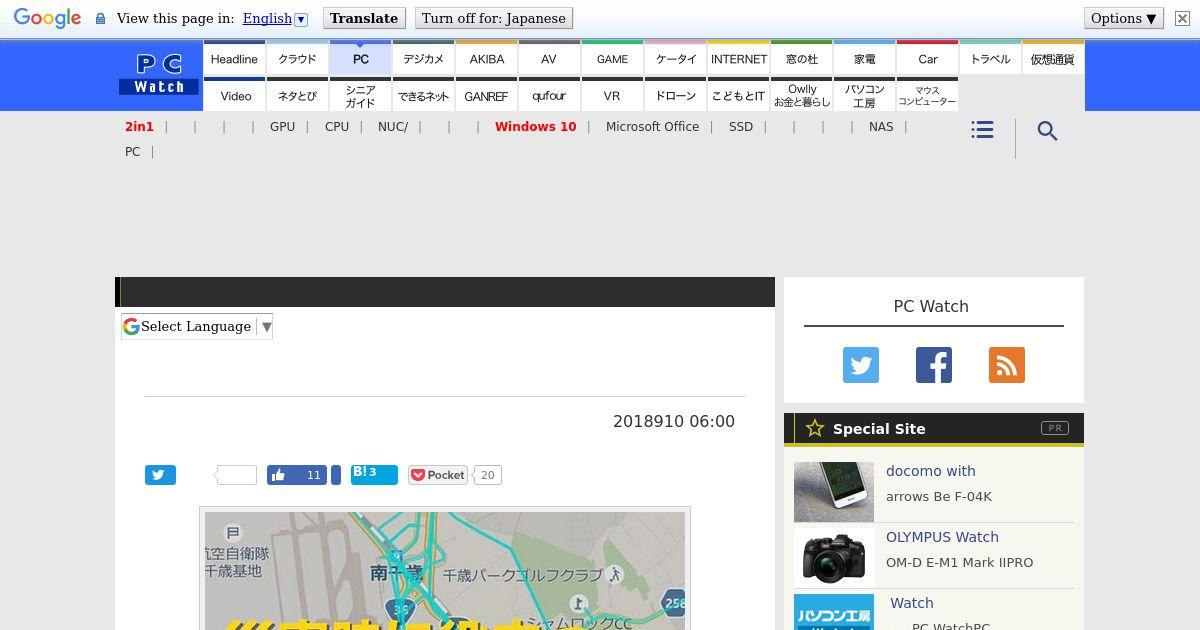Open the 家電 navigation tab
The height and width of the screenshot is (630, 1200).
point(864,58)
